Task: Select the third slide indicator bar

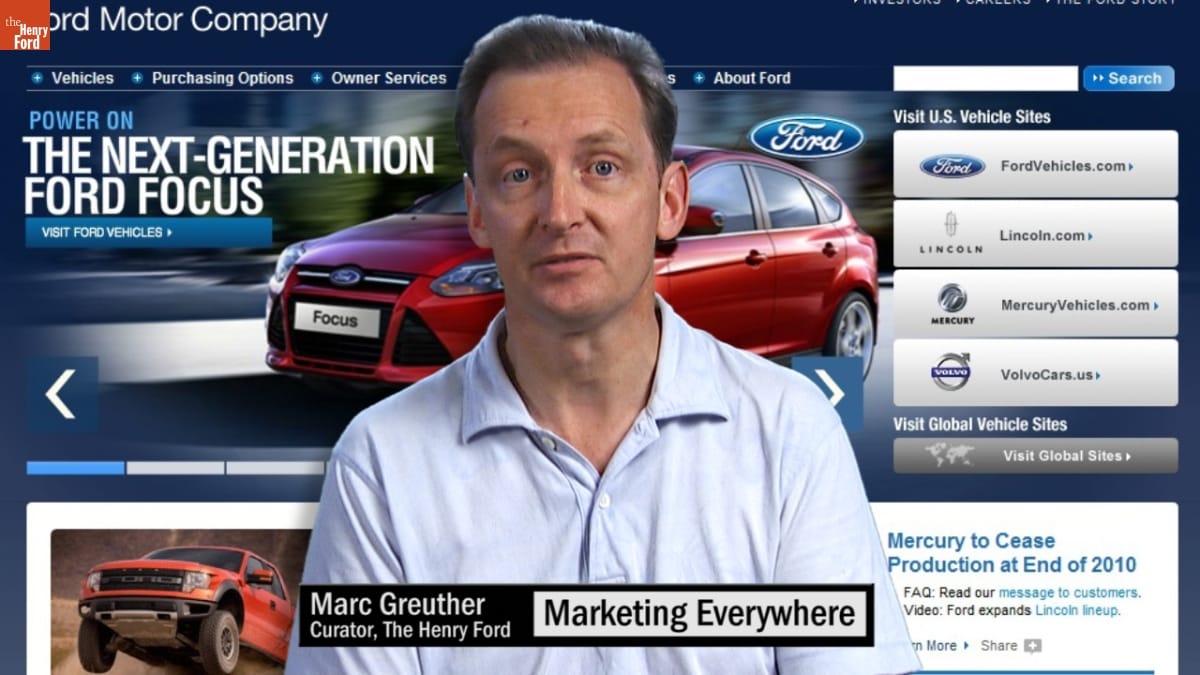Action: (275, 467)
